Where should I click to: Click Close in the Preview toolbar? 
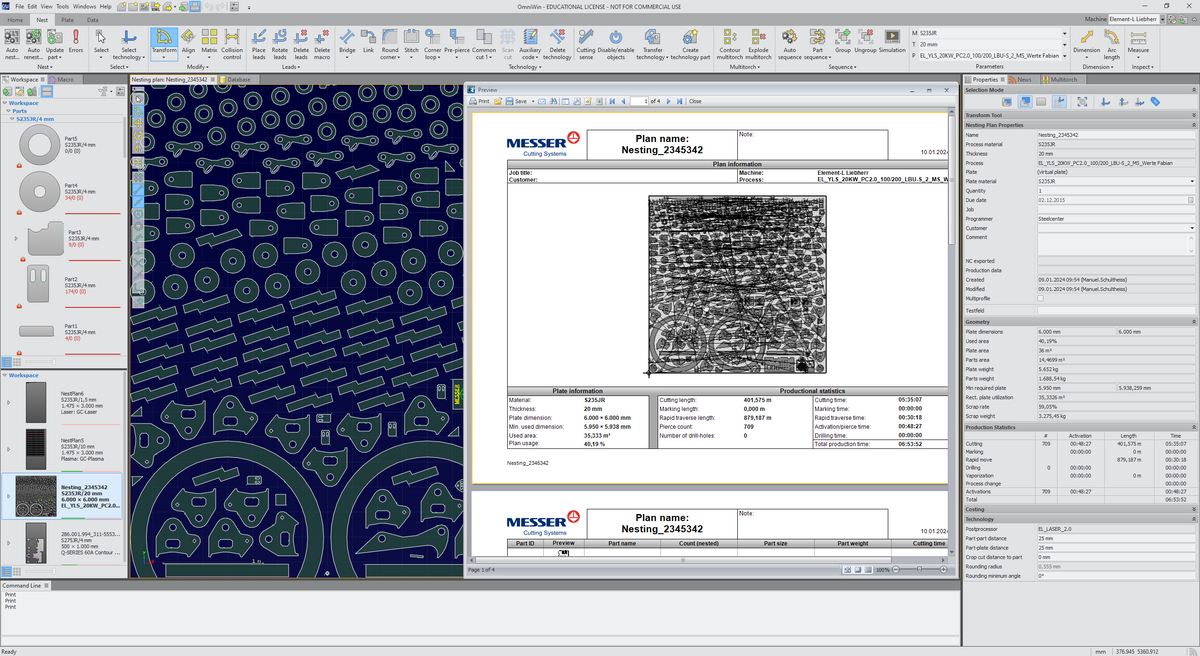click(694, 101)
